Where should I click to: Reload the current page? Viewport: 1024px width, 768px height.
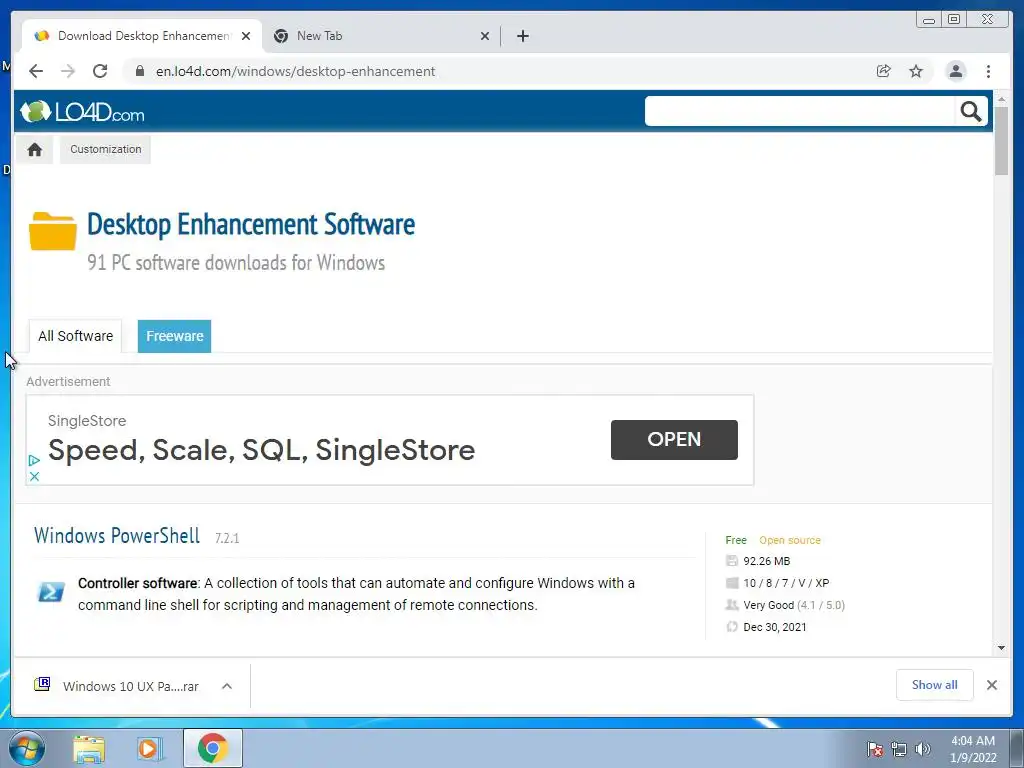click(100, 71)
